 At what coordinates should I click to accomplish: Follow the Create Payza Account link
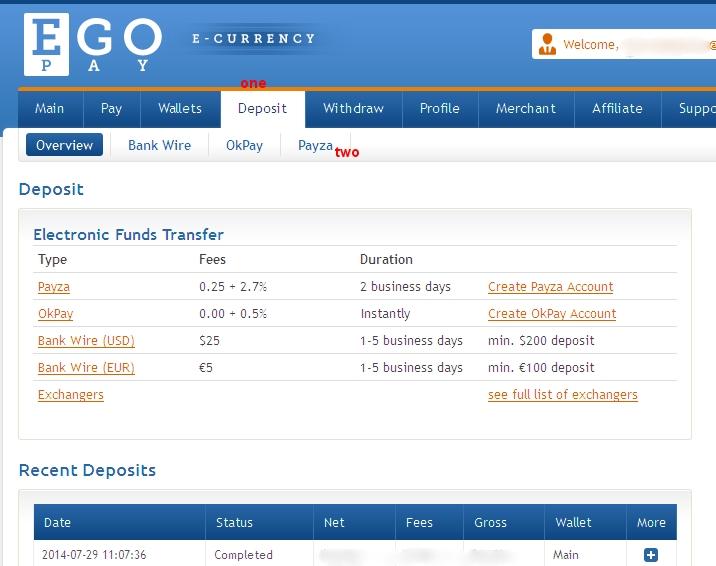[x=551, y=287]
